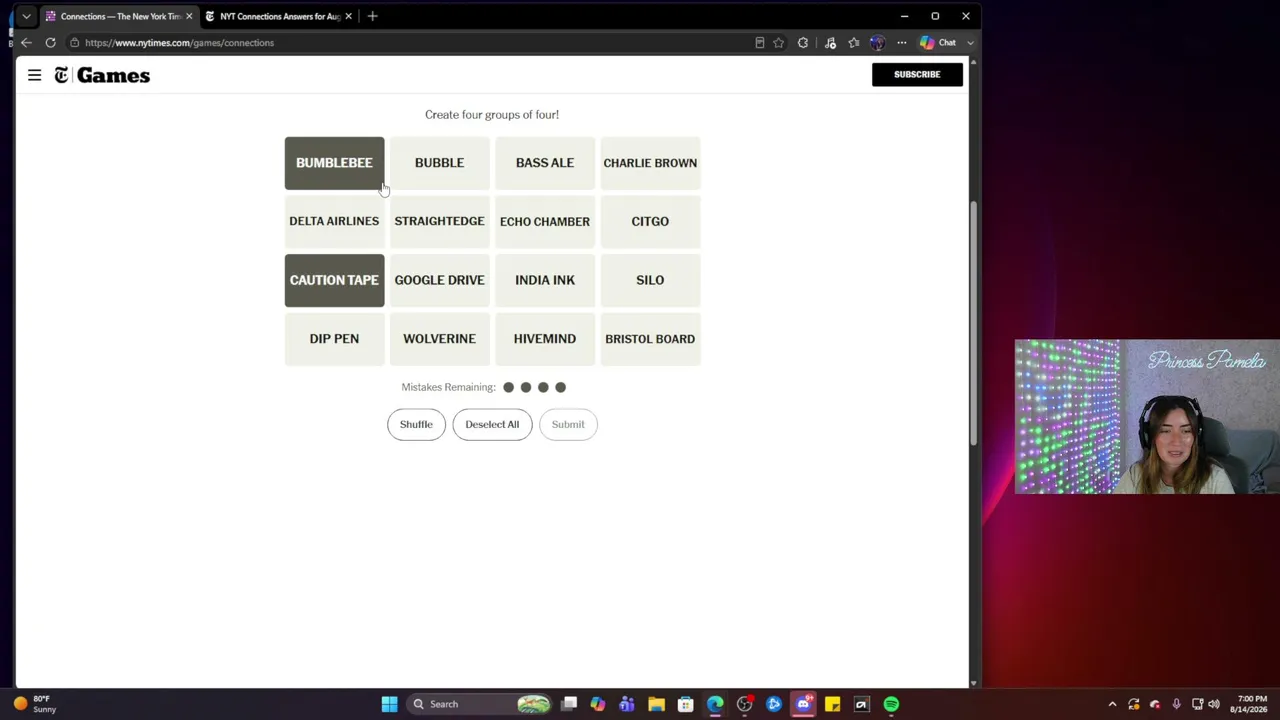Deselect the BUMBLEBEE tile
The image size is (1280, 720).
[334, 163]
